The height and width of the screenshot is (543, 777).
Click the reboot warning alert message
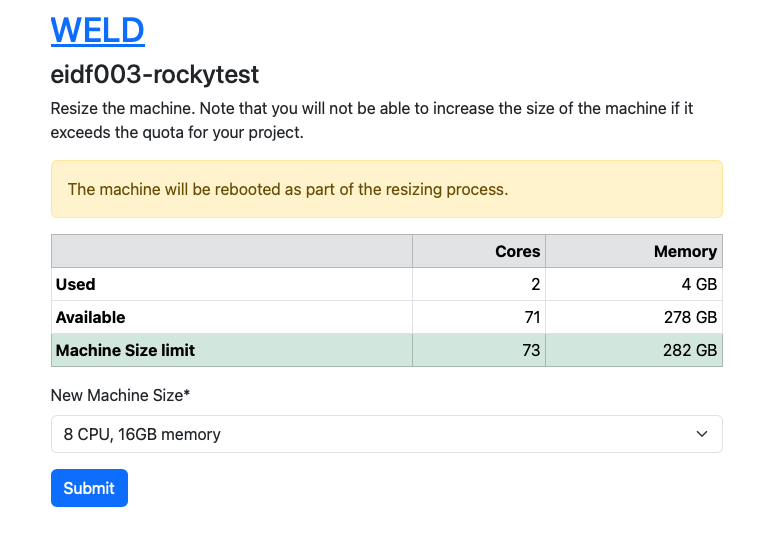[x=387, y=189]
